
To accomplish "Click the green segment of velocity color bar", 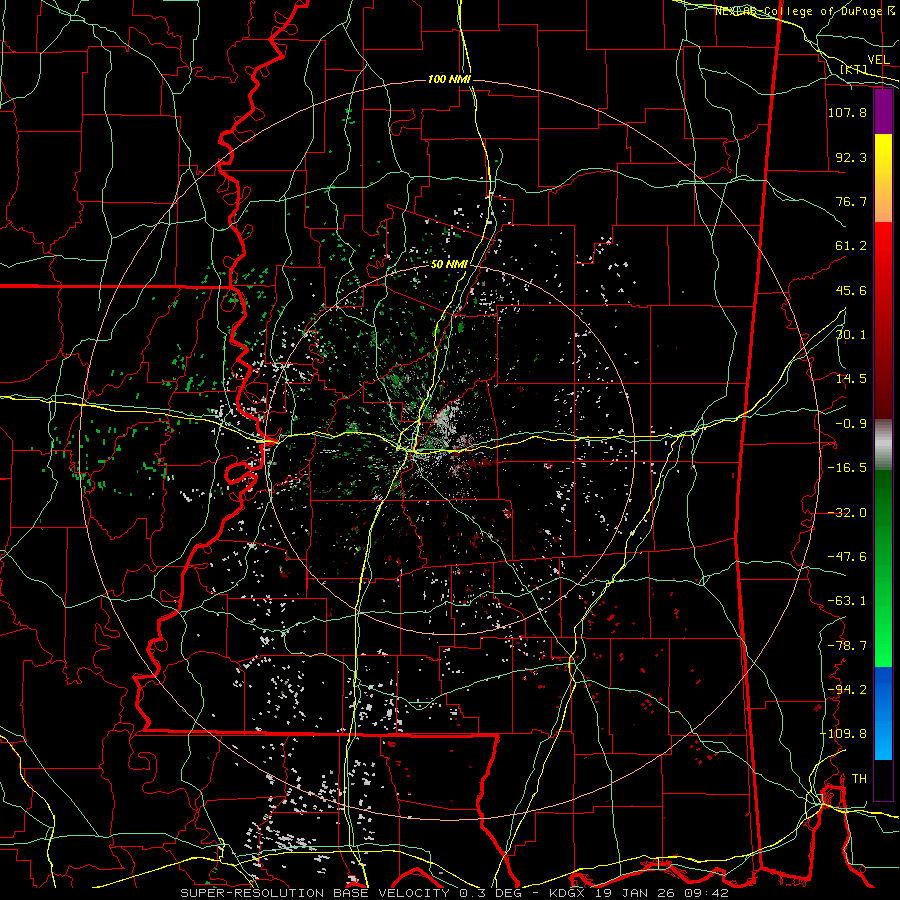I will click(883, 568).
